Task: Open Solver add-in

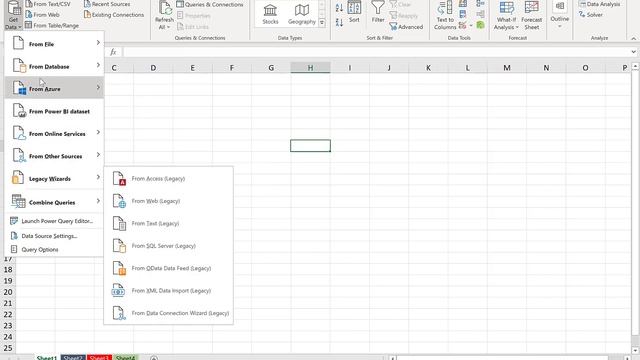Action: pos(591,15)
